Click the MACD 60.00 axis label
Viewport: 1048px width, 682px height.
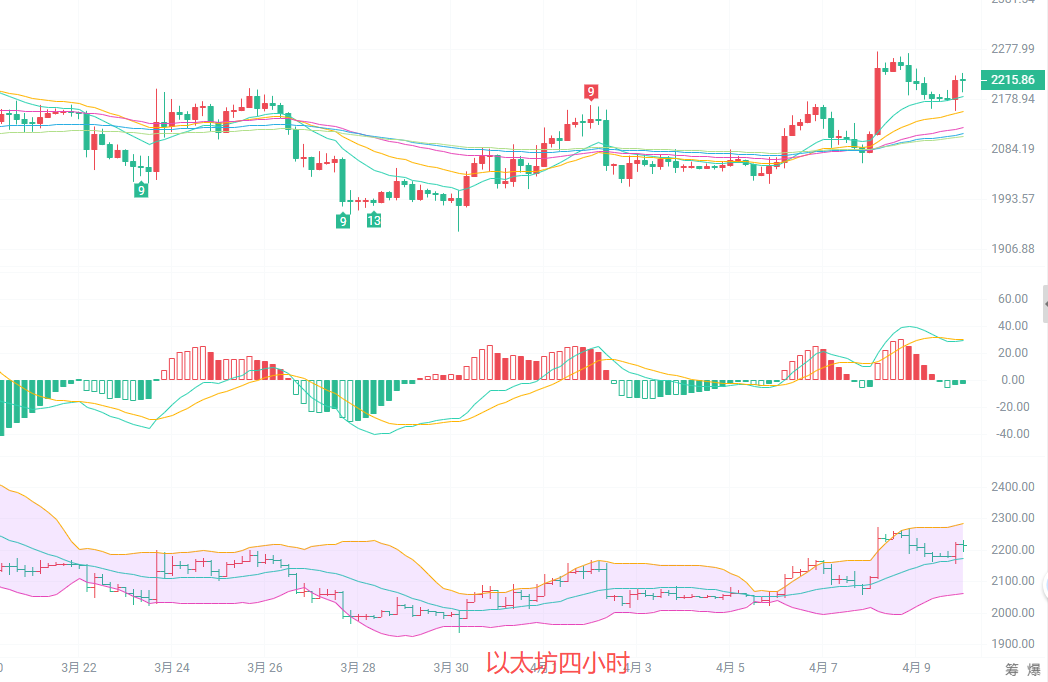tap(1013, 298)
